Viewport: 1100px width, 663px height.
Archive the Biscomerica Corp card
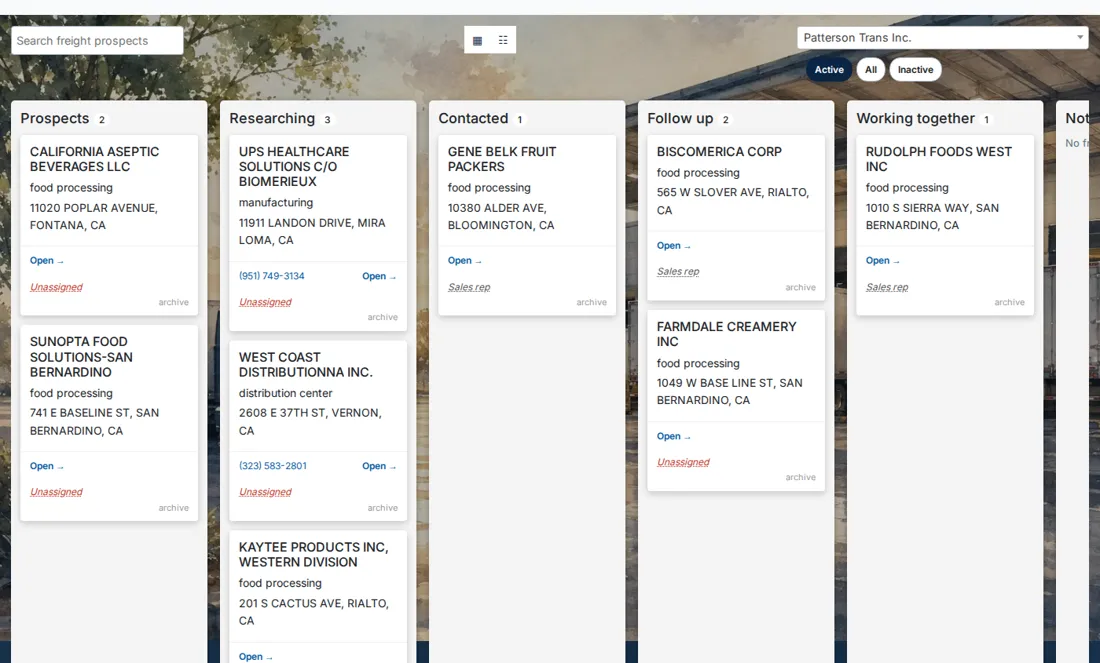pos(800,288)
